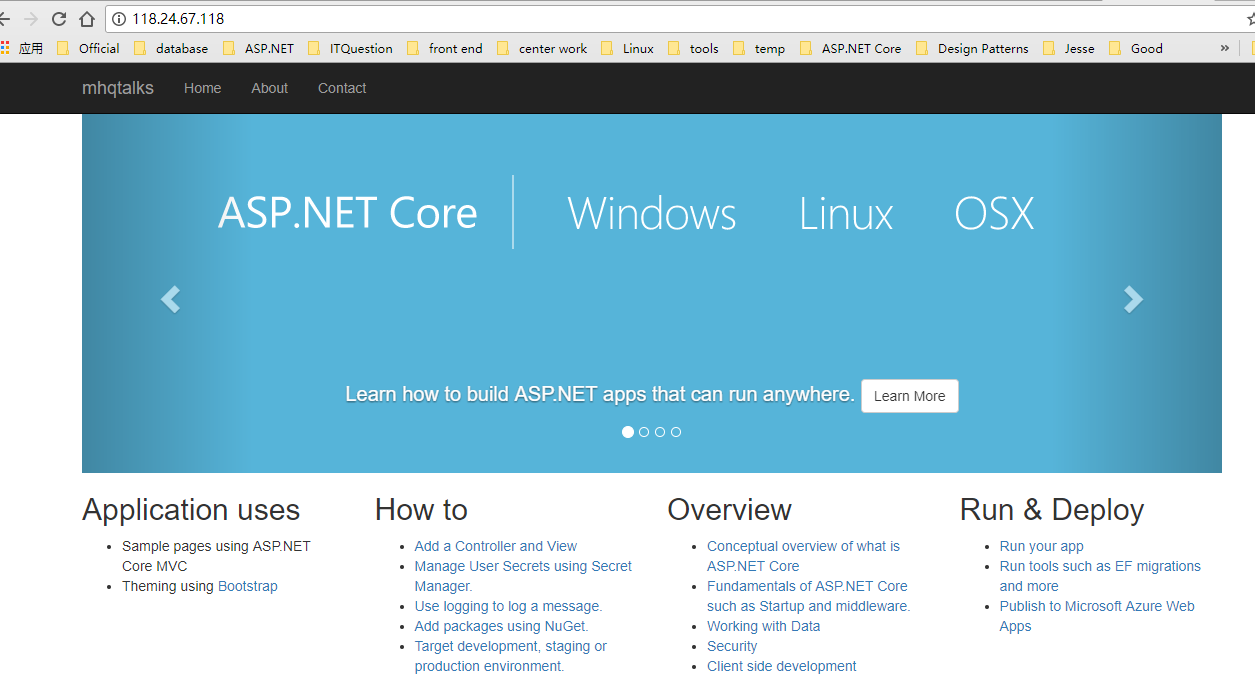Open Add a Controller and View link
The width and height of the screenshot is (1255, 674).
[x=496, y=546]
